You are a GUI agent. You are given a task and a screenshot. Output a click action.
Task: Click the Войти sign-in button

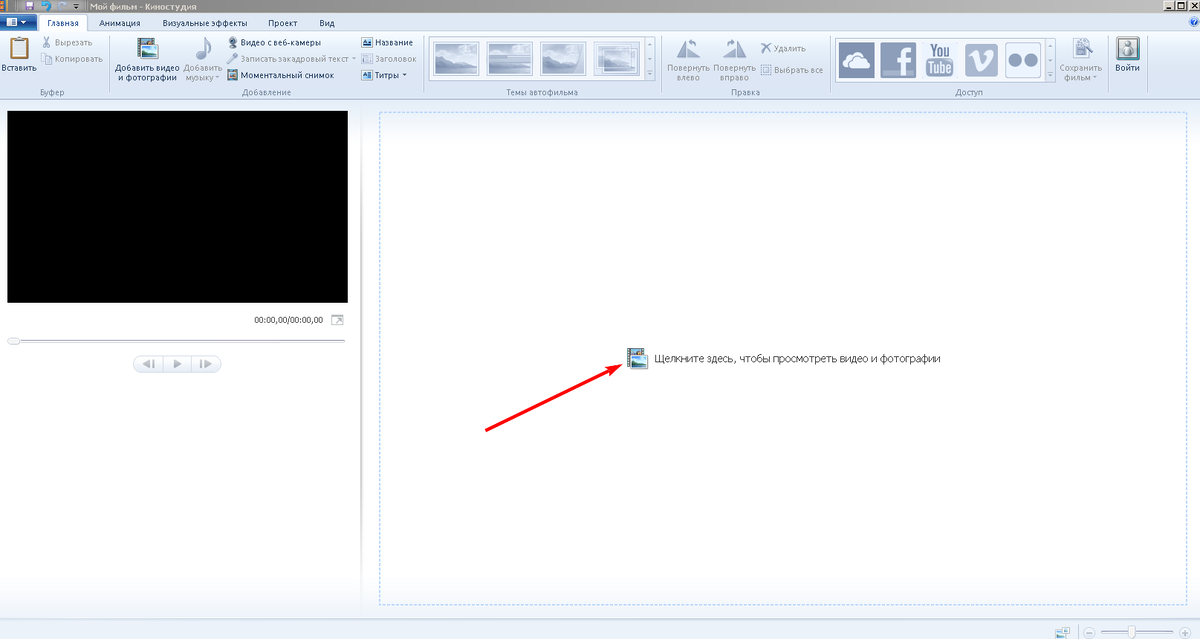1127,56
